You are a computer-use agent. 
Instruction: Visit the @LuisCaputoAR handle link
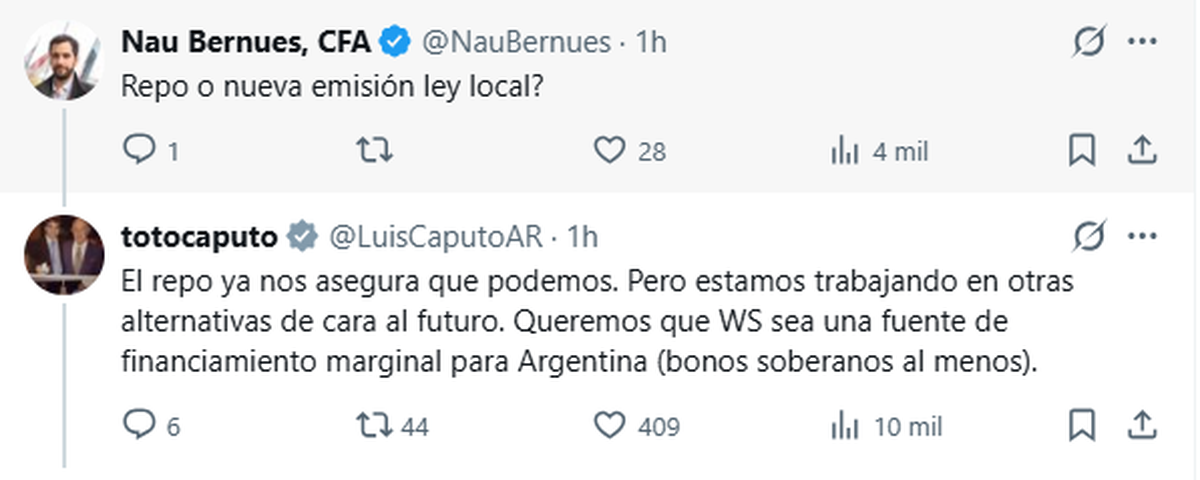(435, 237)
